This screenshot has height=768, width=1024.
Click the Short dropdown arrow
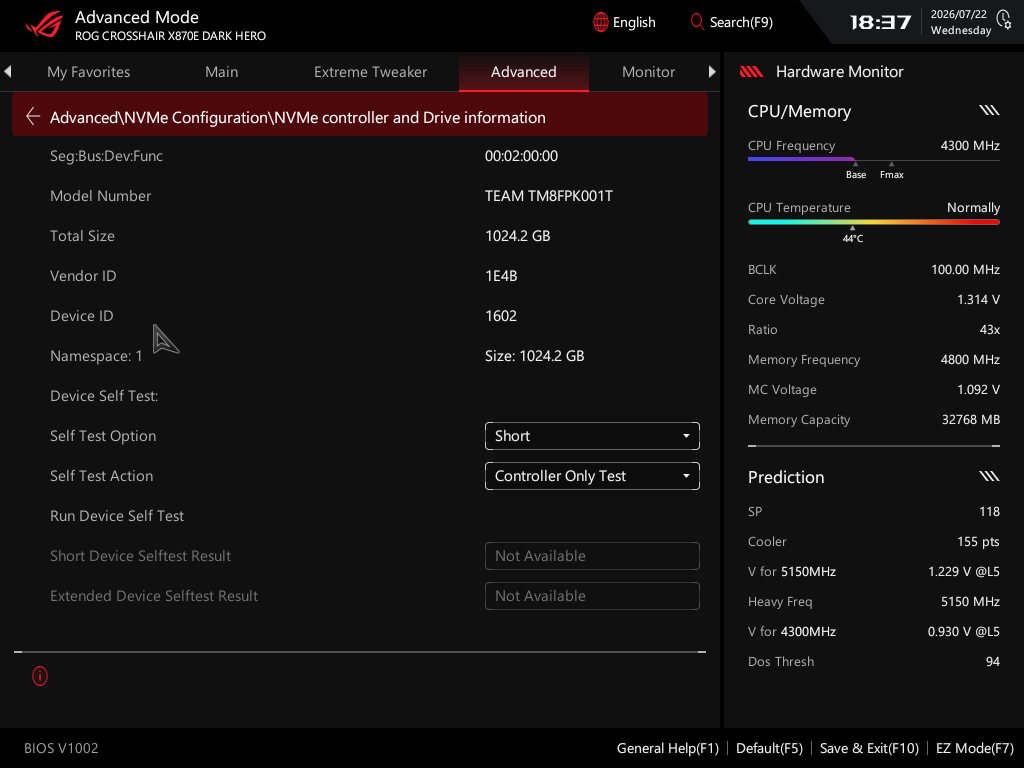tap(686, 436)
